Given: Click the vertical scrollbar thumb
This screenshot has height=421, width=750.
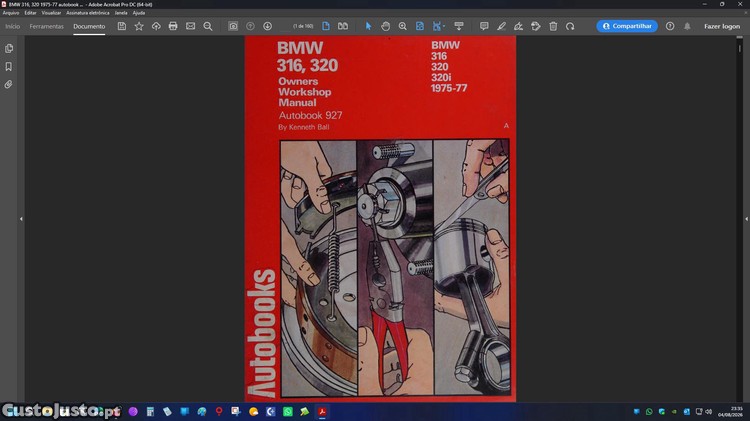Looking at the screenshot, I should (739, 48).
